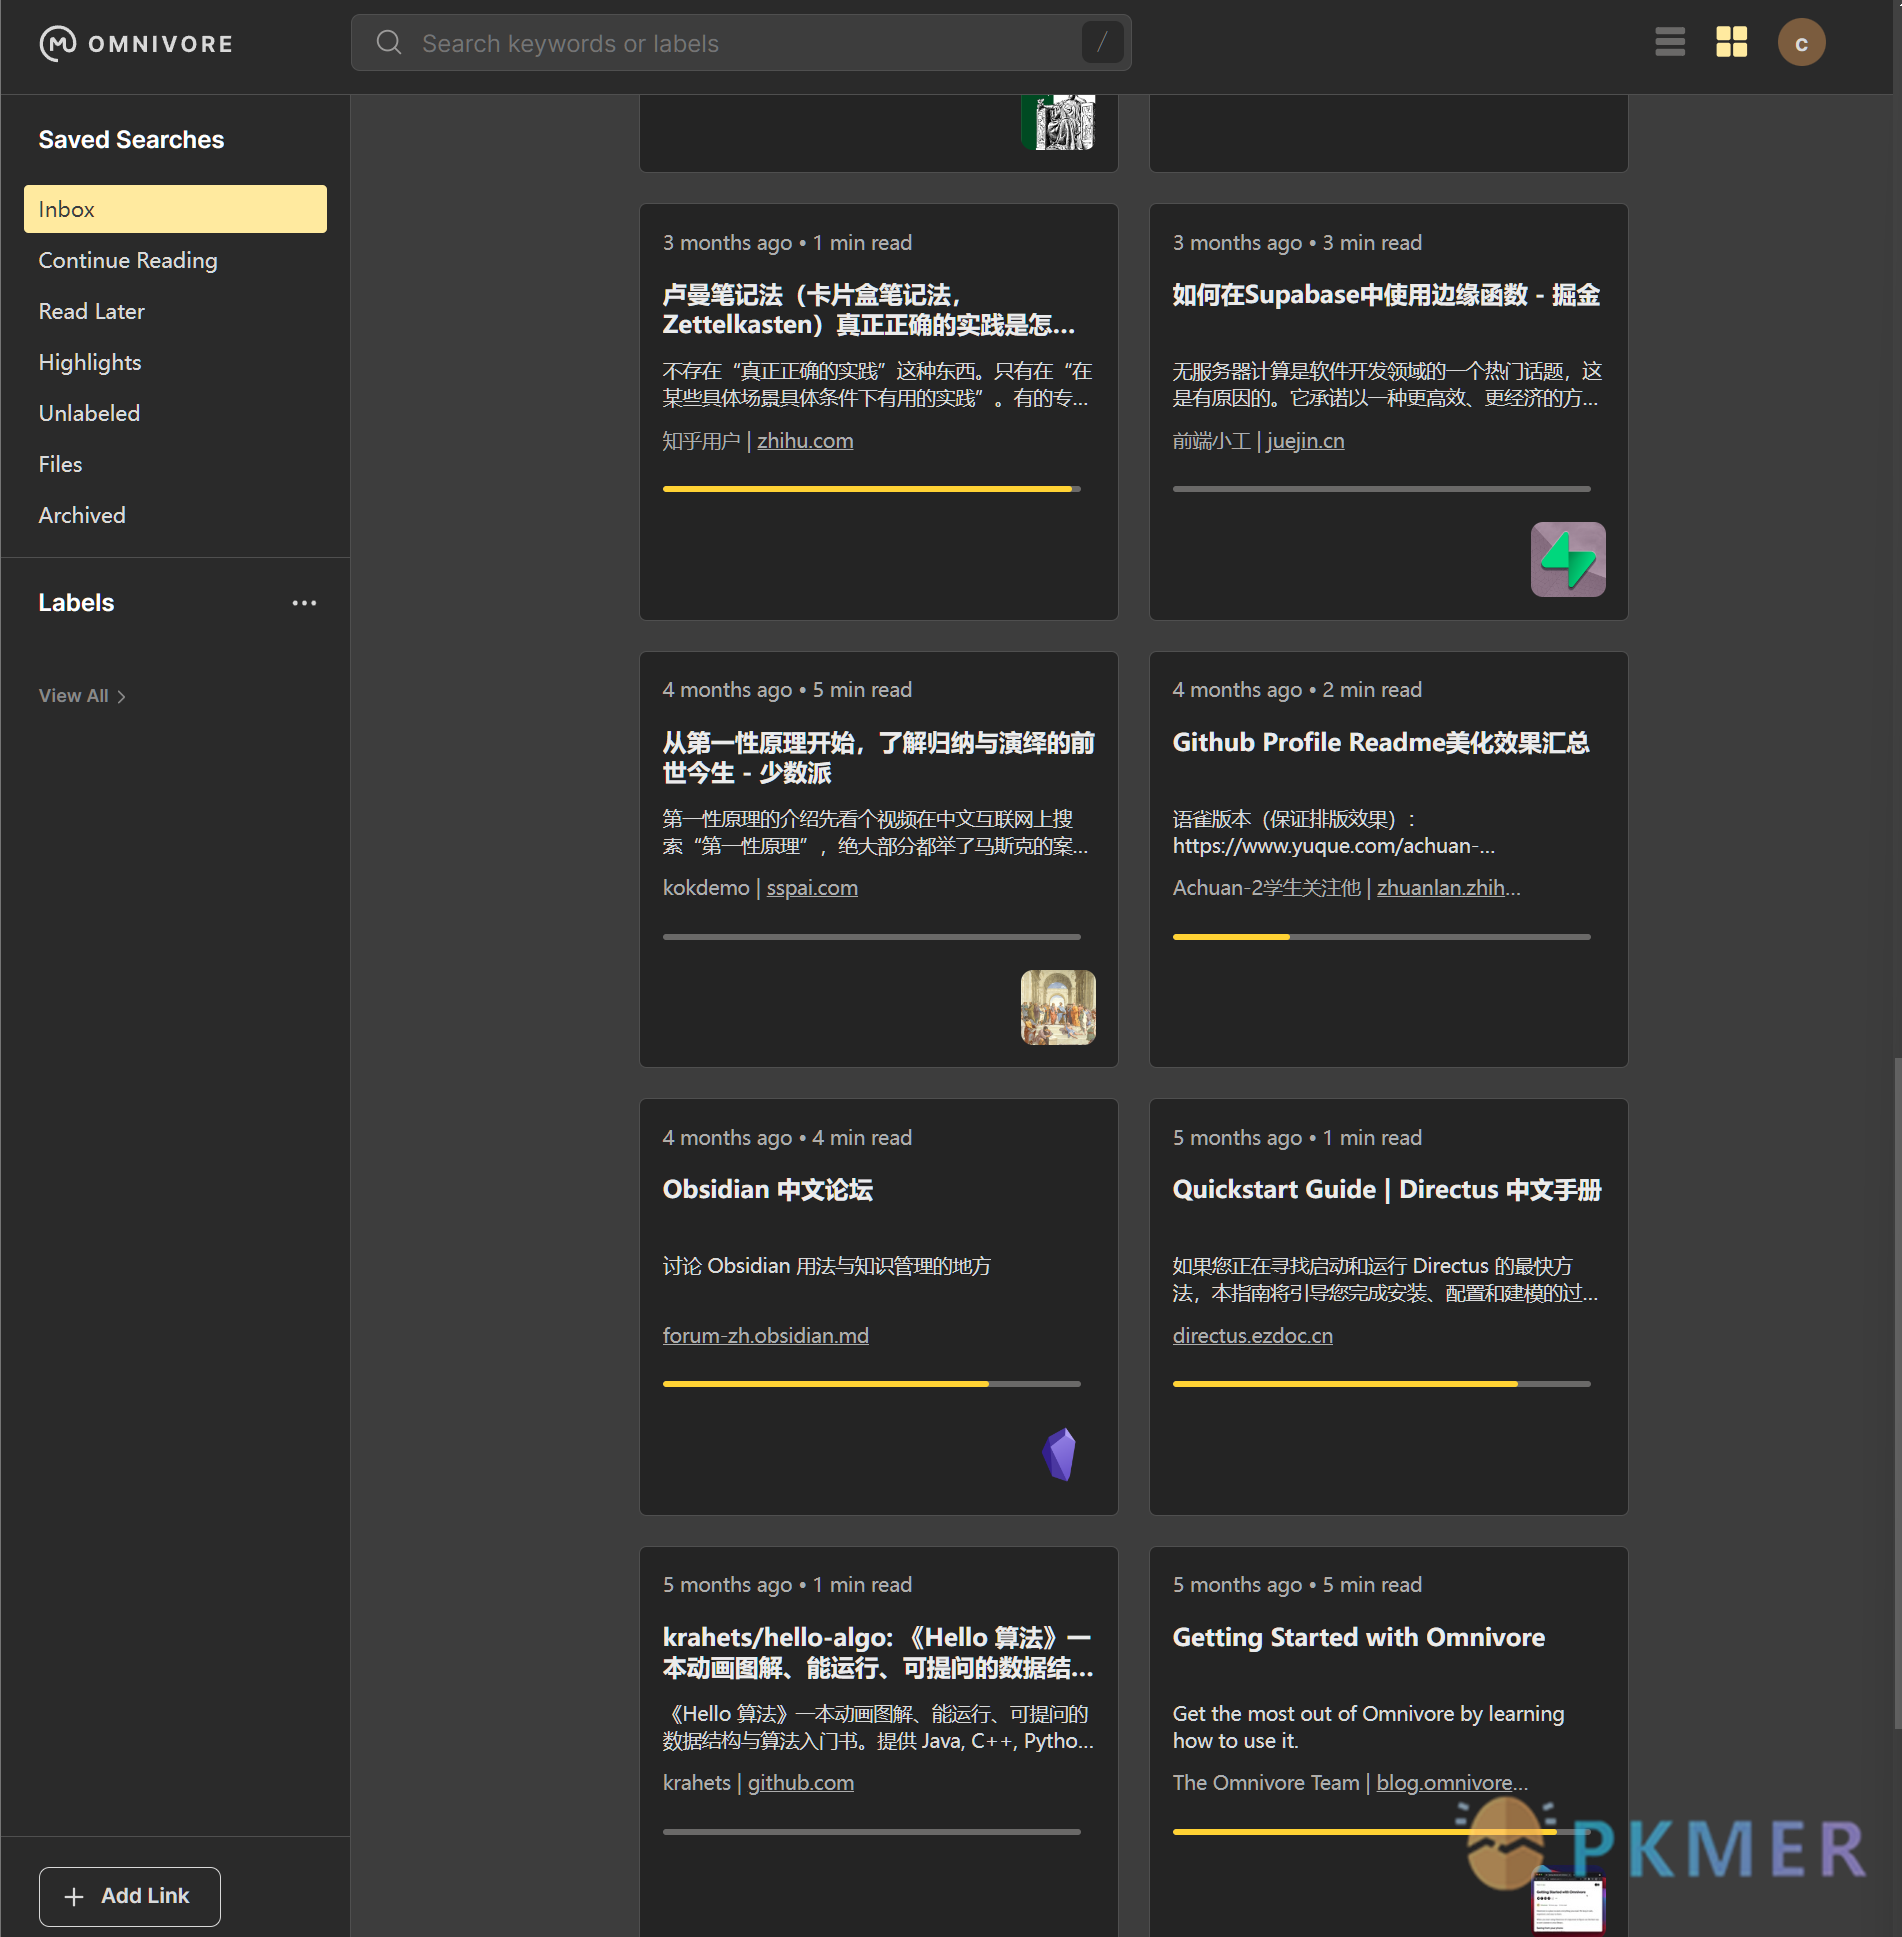Open Continue Reading saved search
The height and width of the screenshot is (1937, 1902).
pos(128,260)
